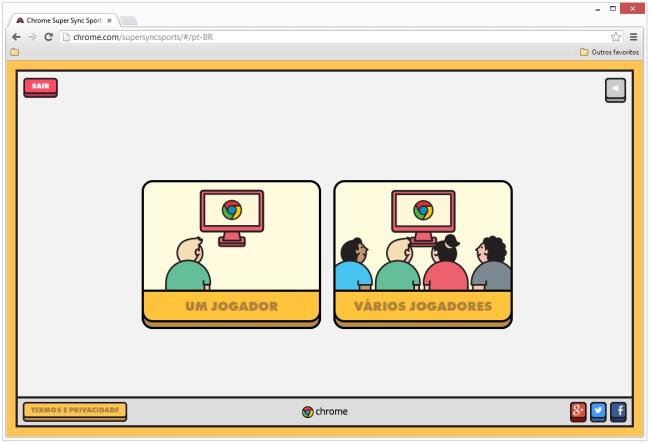Mute sound with the speaker icon
The image size is (650, 443).
pos(616,90)
